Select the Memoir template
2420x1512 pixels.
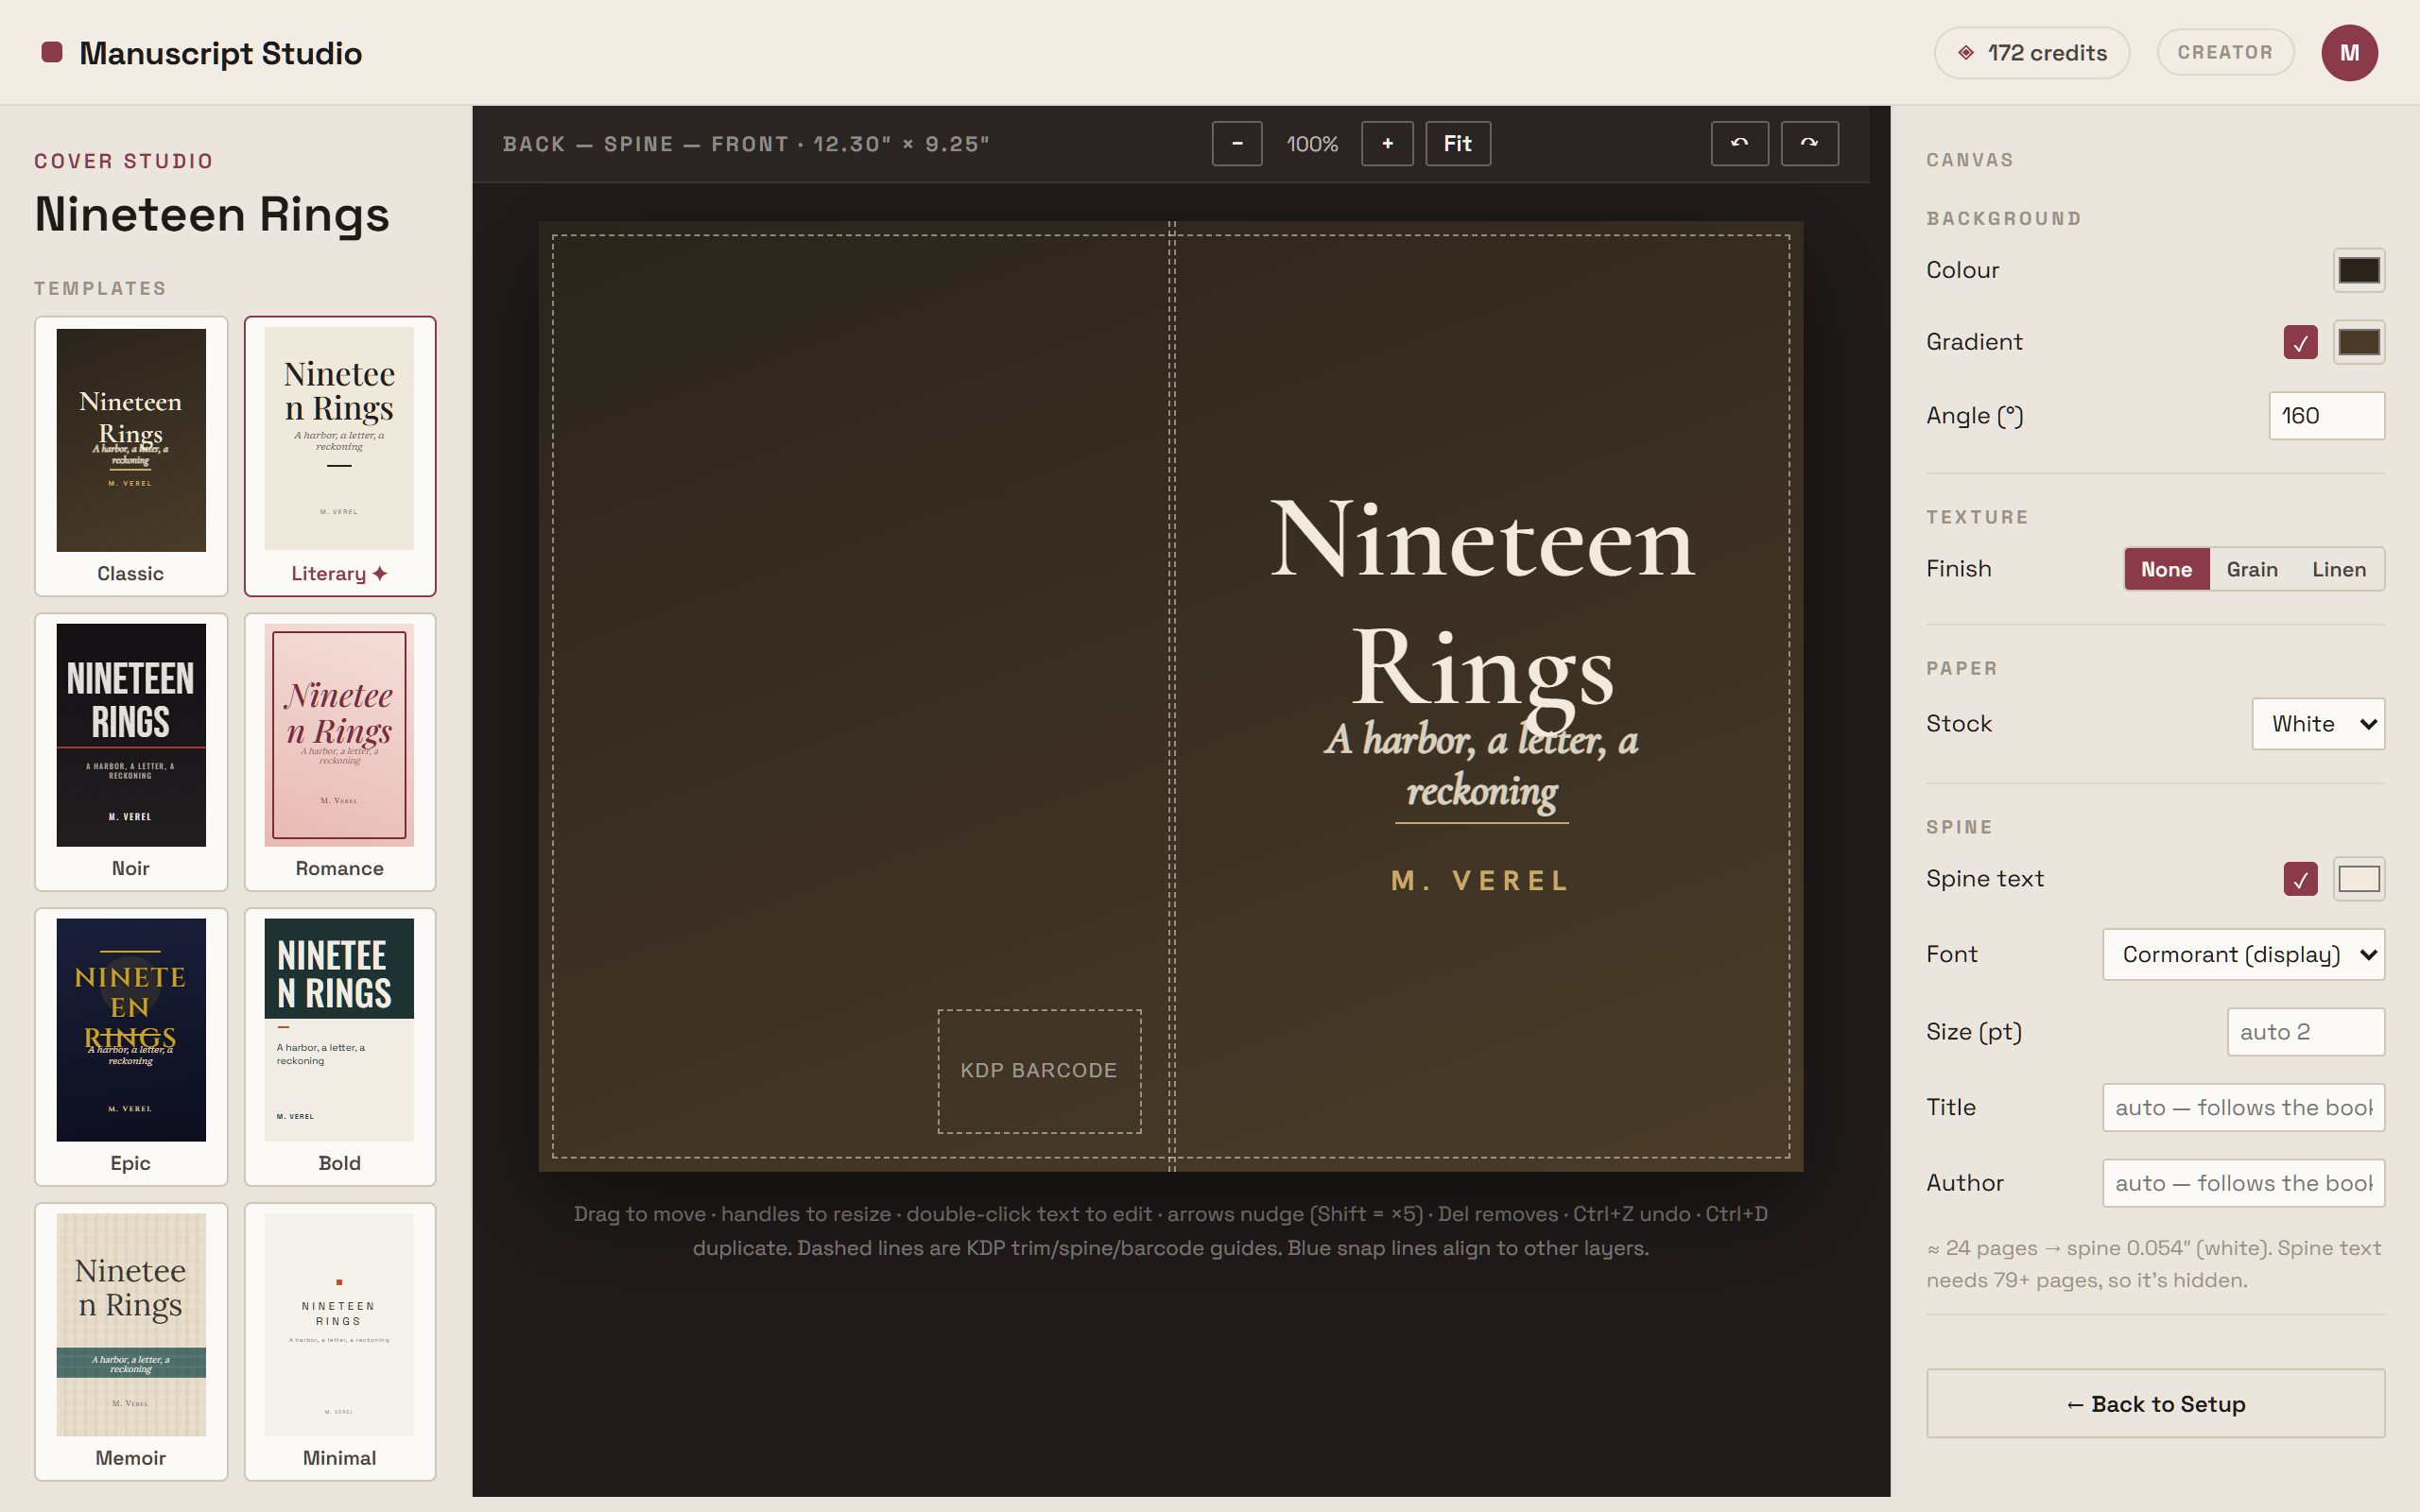[x=131, y=1341]
